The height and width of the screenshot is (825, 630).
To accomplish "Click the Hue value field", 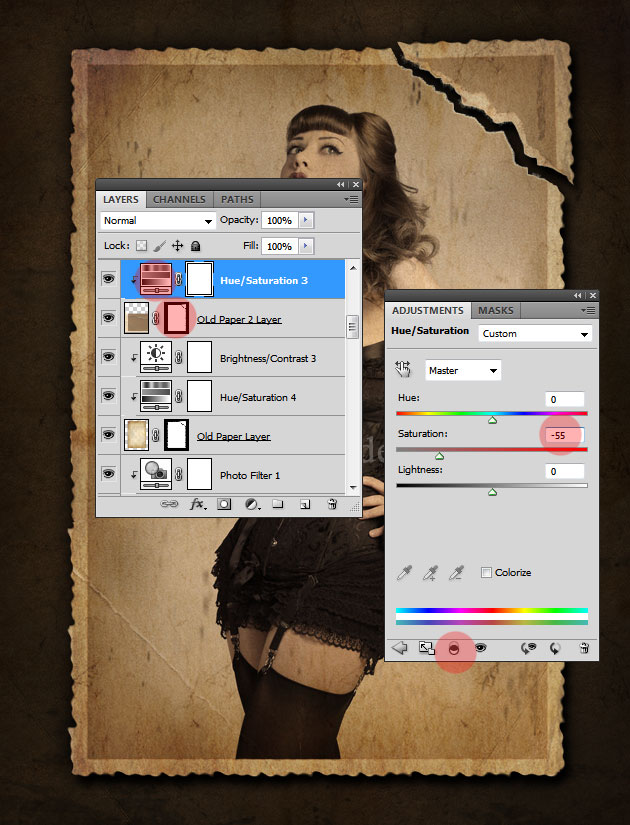I will pos(565,399).
